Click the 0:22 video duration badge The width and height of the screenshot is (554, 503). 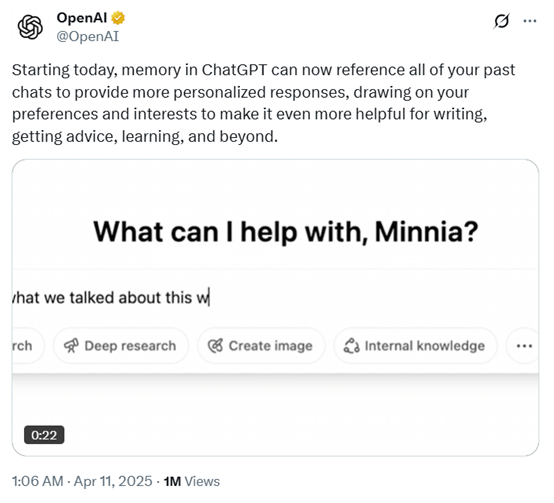click(x=44, y=435)
